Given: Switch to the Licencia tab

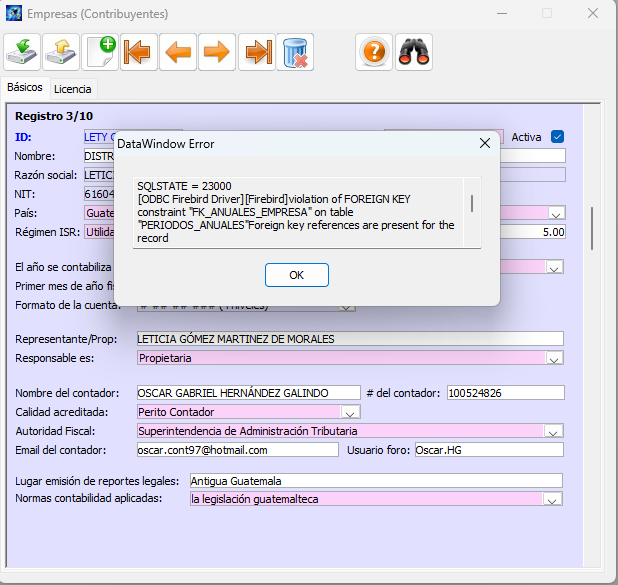Looking at the screenshot, I should 73,89.
